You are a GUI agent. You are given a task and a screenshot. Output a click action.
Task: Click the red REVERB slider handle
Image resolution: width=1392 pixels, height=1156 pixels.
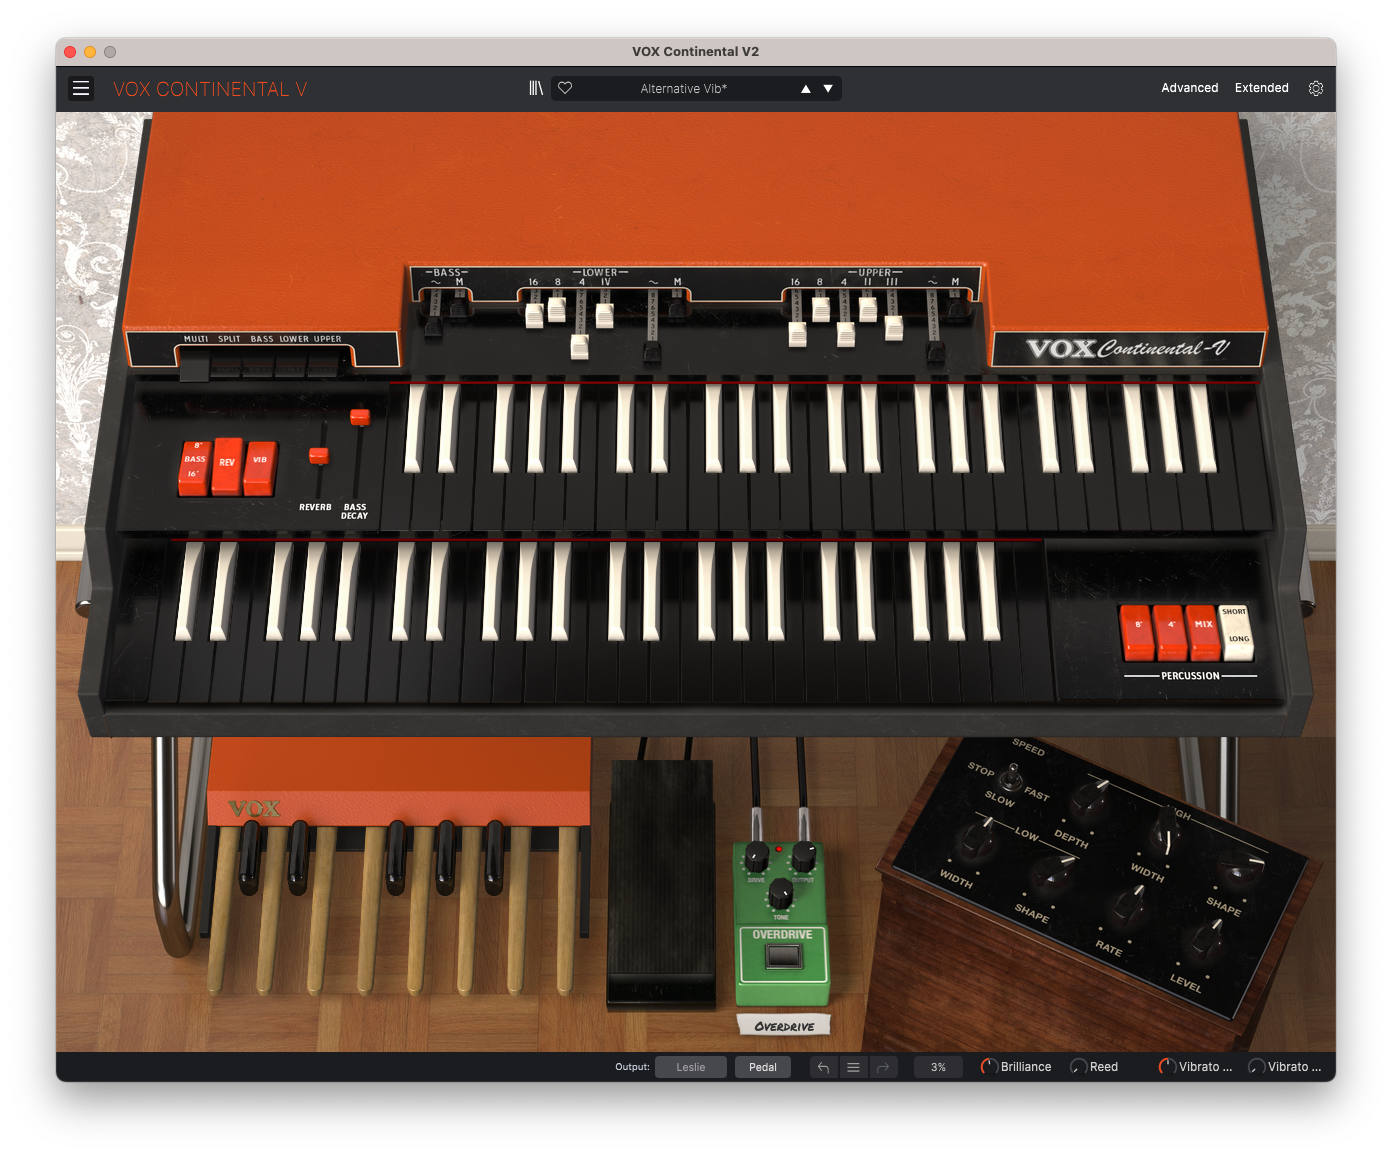pyautogui.click(x=319, y=456)
